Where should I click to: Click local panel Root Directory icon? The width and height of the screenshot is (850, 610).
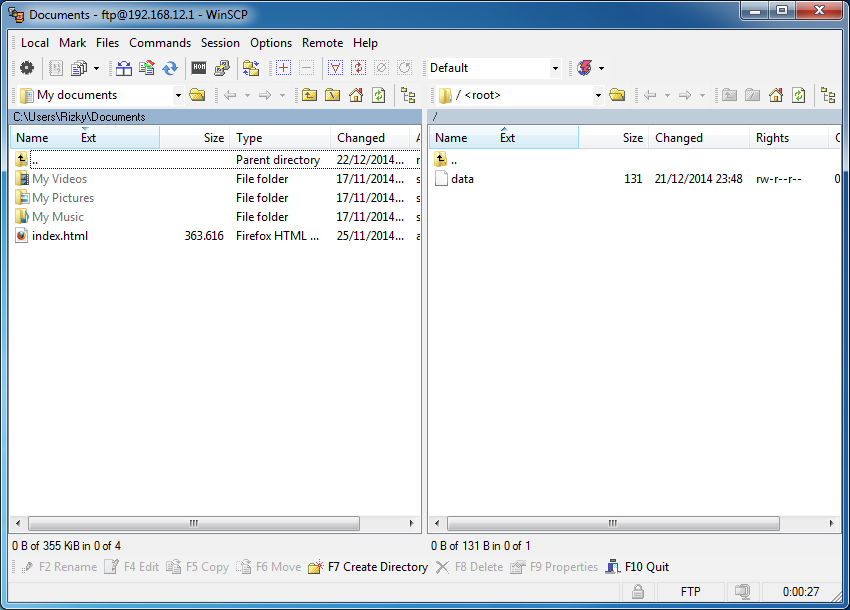click(332, 95)
